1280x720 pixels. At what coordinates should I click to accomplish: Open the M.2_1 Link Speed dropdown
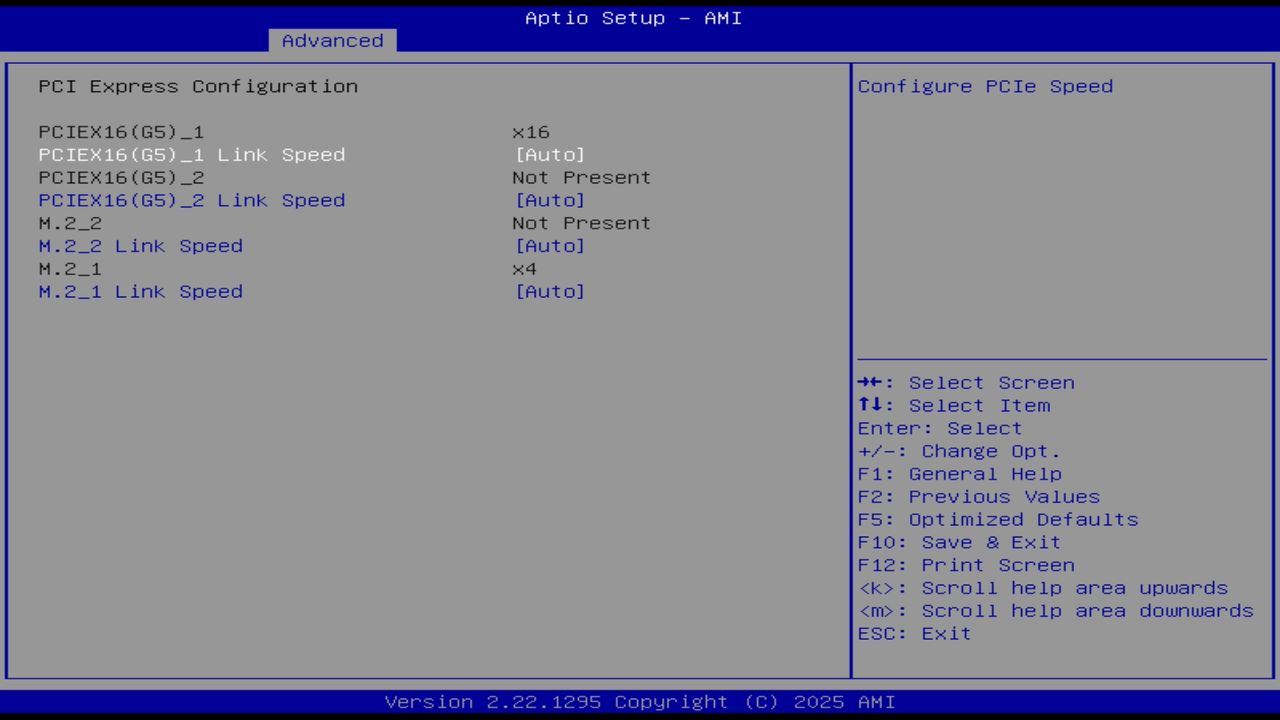[550, 291]
